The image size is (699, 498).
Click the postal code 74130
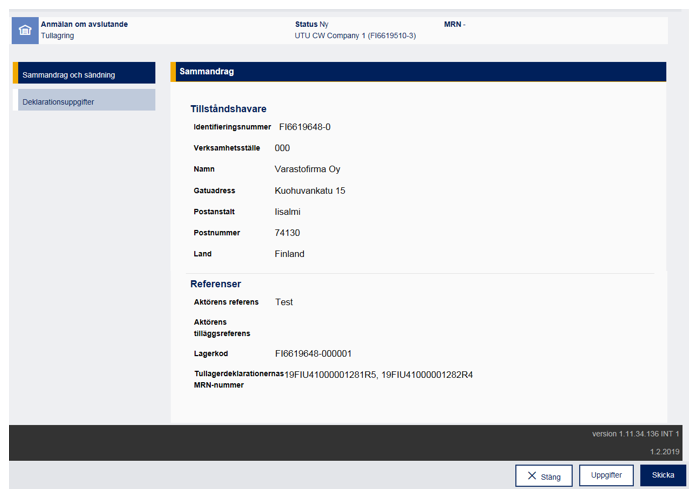287,233
